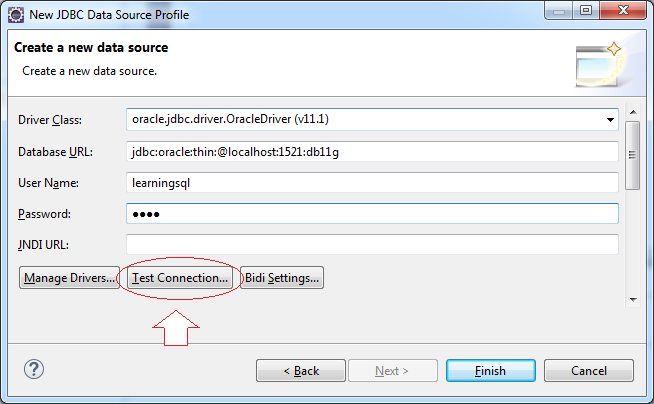654x404 pixels.
Task: Click into the Password field
Action: tap(372, 214)
